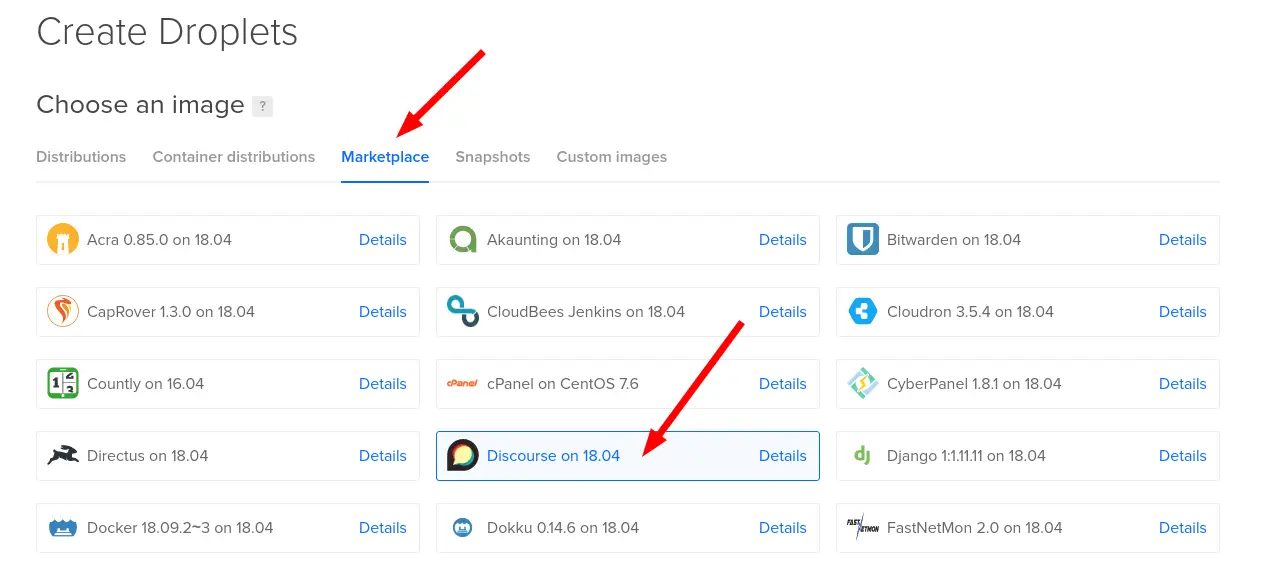The image size is (1264, 573).
Task: View Details link for FastNetMon 2.0
Action: coord(1182,528)
